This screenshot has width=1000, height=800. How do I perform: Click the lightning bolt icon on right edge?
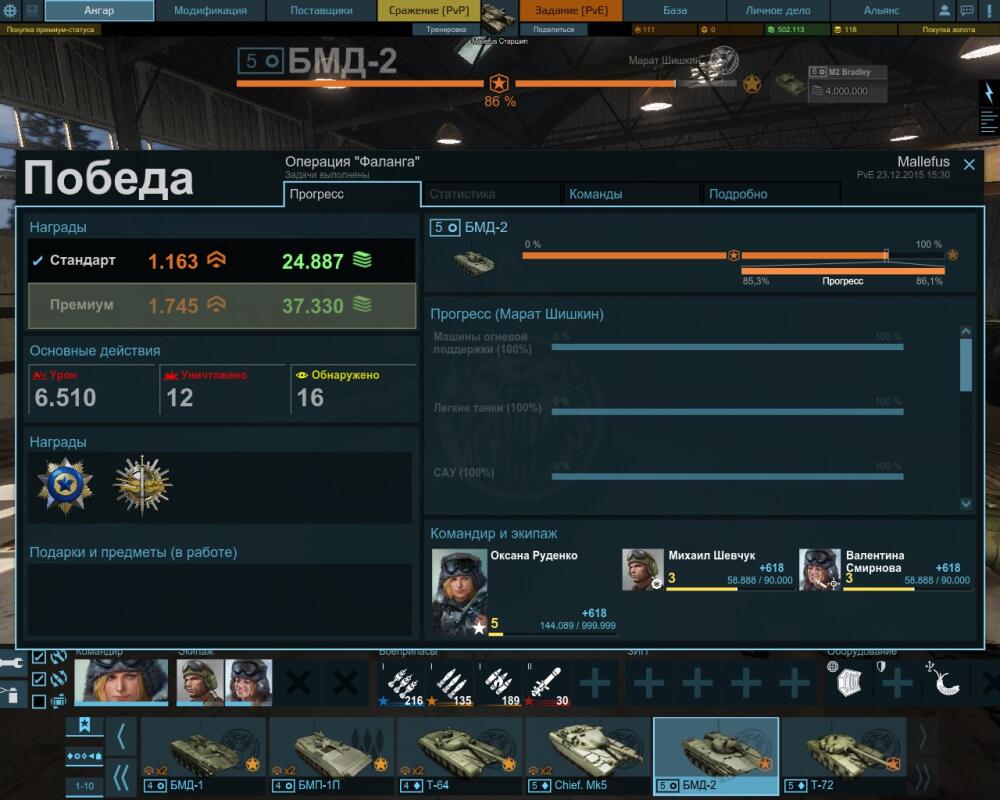(989, 93)
